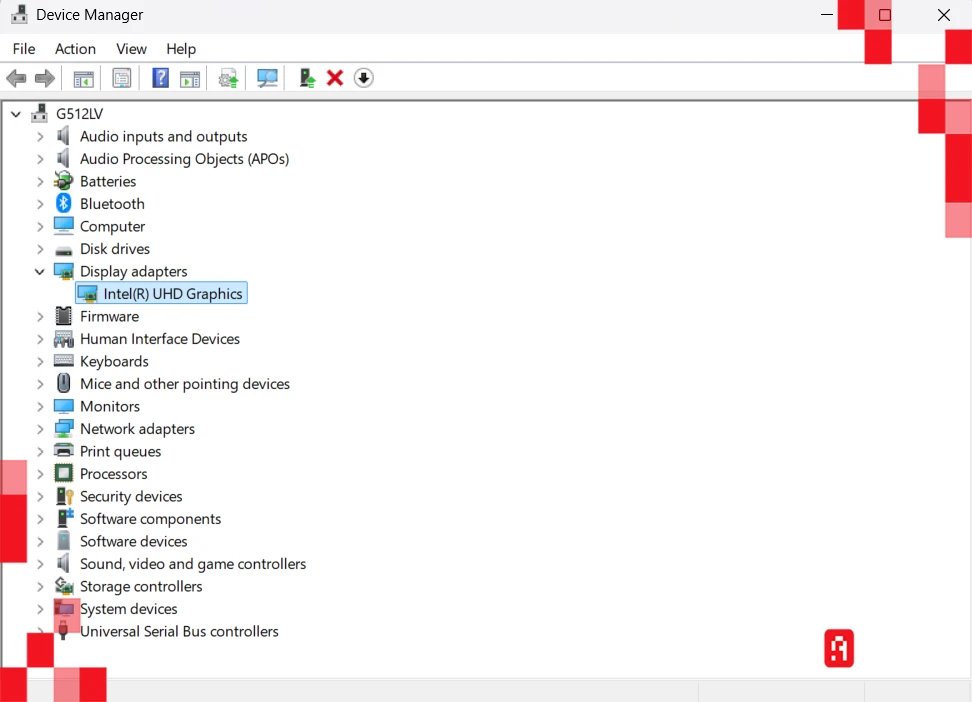Close the Device Manager window
Image resolution: width=972 pixels, height=702 pixels.
point(943,15)
